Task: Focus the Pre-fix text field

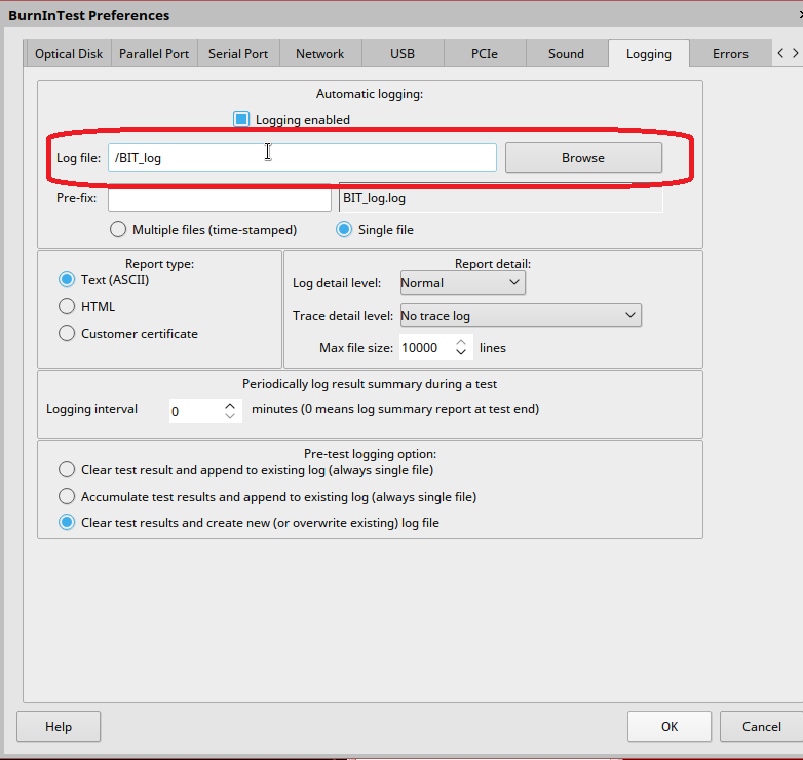Action: 220,198
